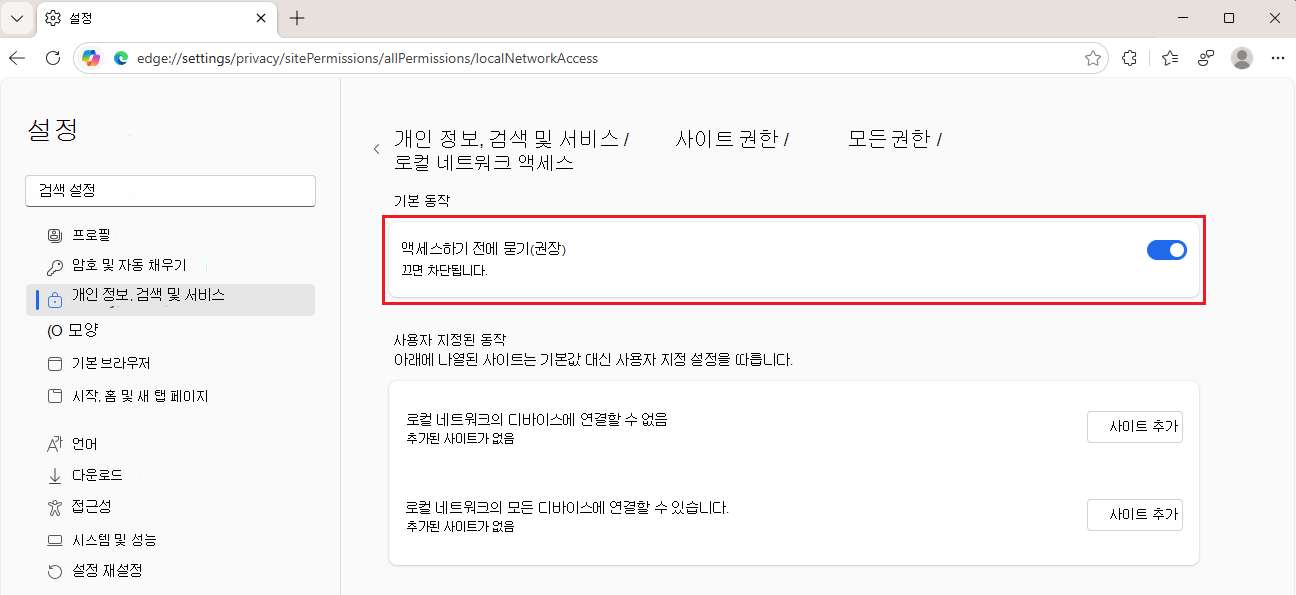Click the language icon beside 언어
Screen dimensions: 1296x595
pos(55,444)
